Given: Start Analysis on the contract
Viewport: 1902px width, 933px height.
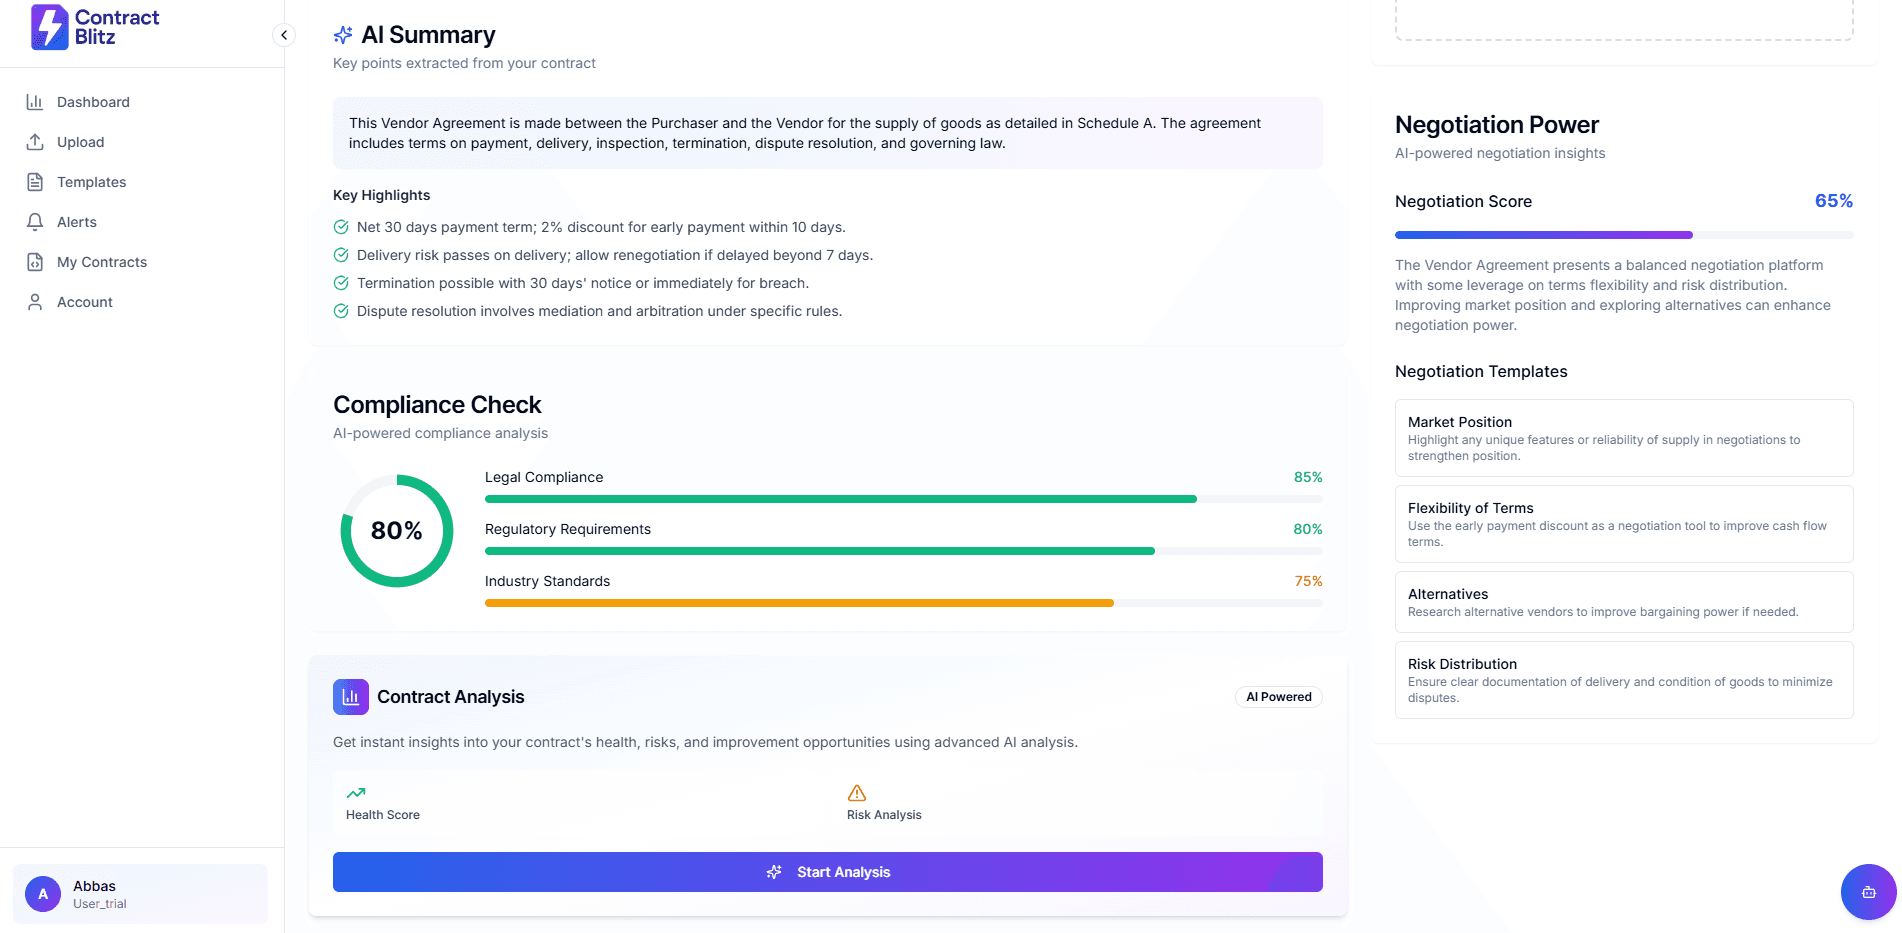Looking at the screenshot, I should click(827, 871).
